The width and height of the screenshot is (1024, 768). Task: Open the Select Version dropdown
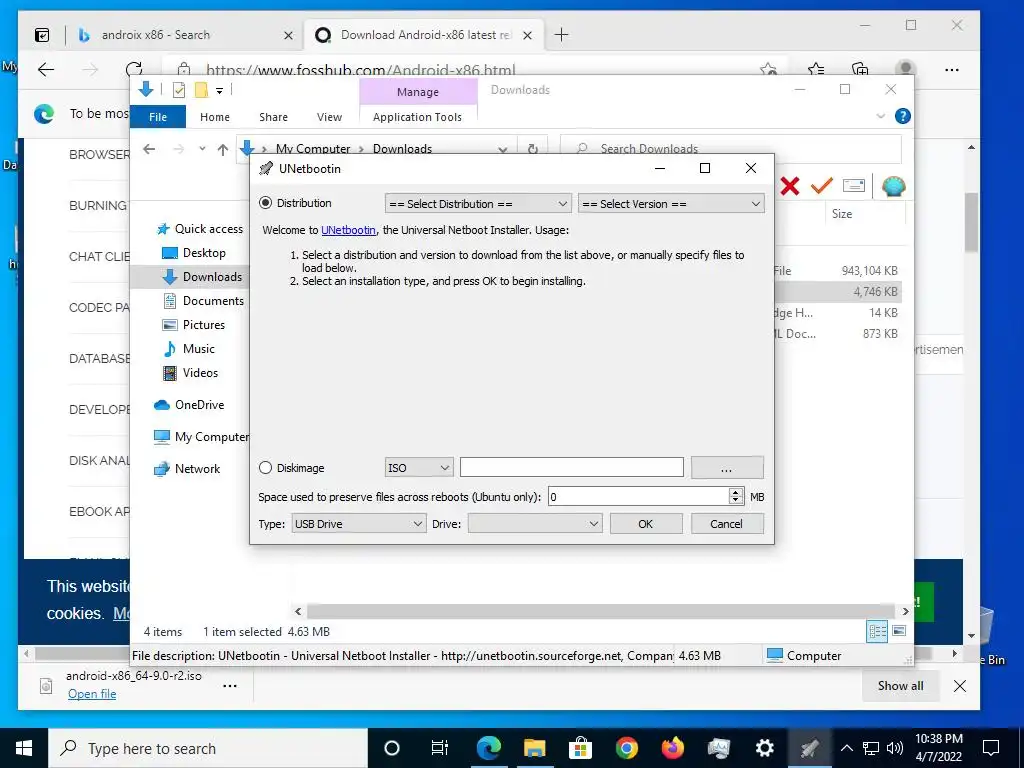671,204
